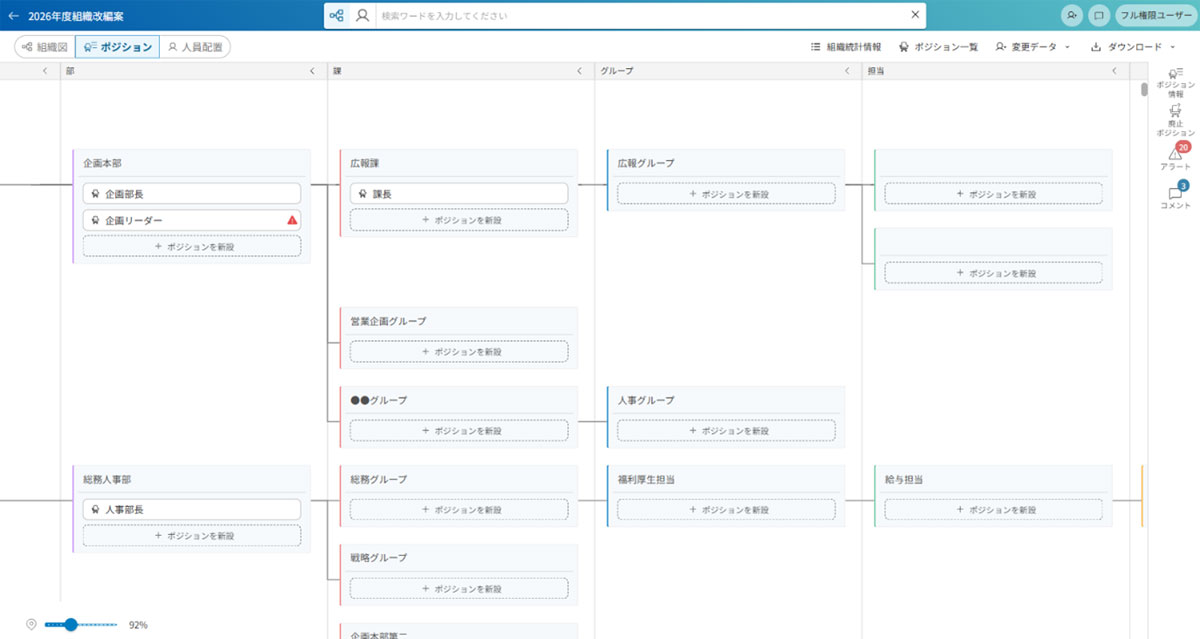Open the フル権限ユーザー account button

pos(1155,16)
